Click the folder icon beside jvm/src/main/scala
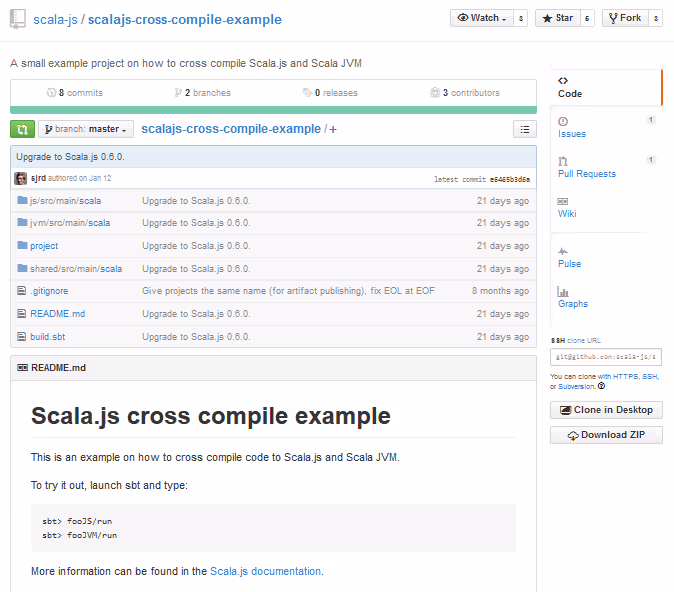Viewport: 674px width, 592px height. click(x=22, y=222)
